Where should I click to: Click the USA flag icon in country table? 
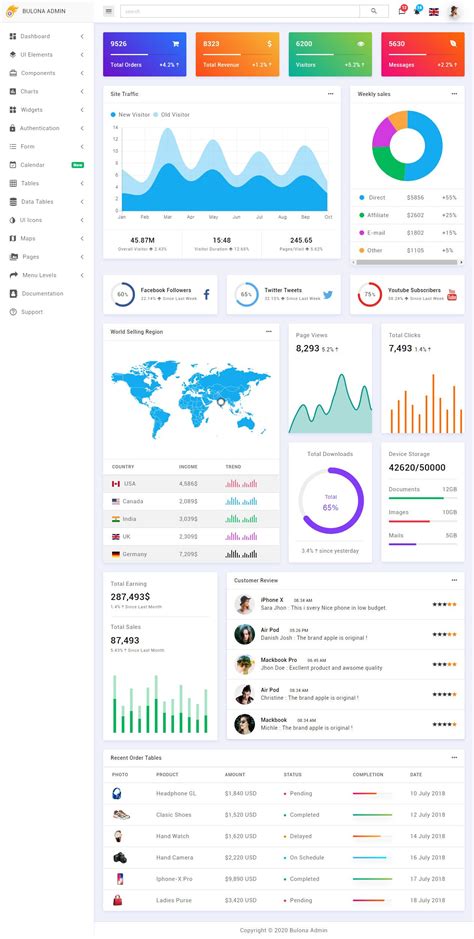tap(116, 483)
